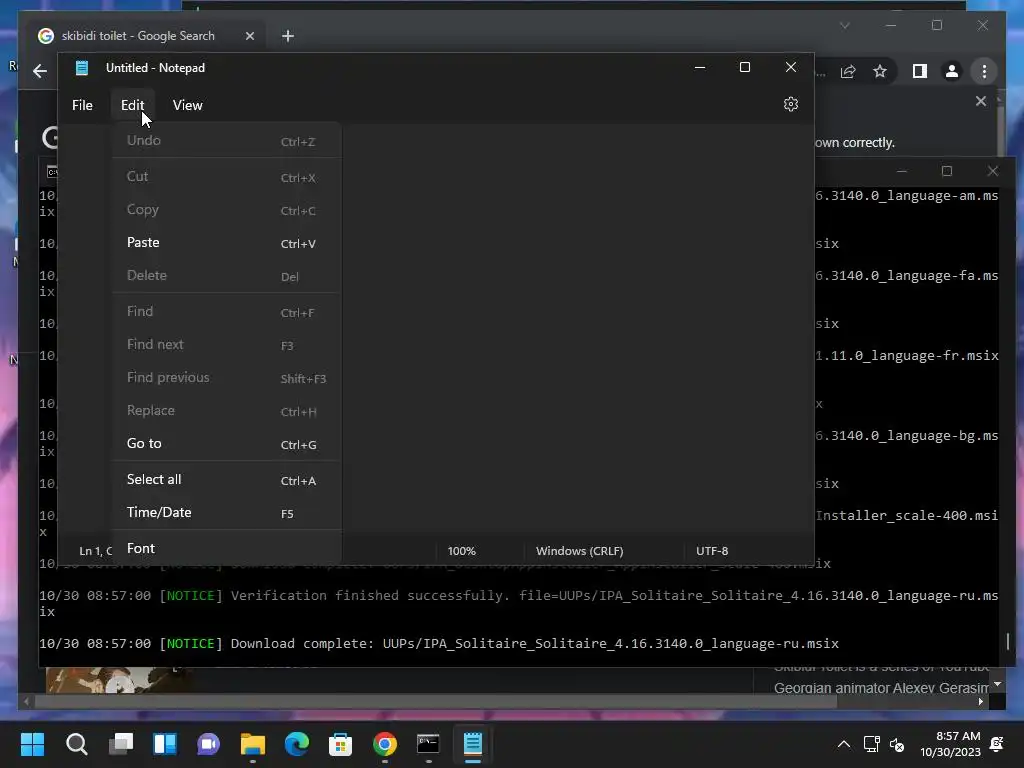Open Widgets panel on the taskbar
Screen dimensions: 1024x768
pyautogui.click(x=165, y=744)
